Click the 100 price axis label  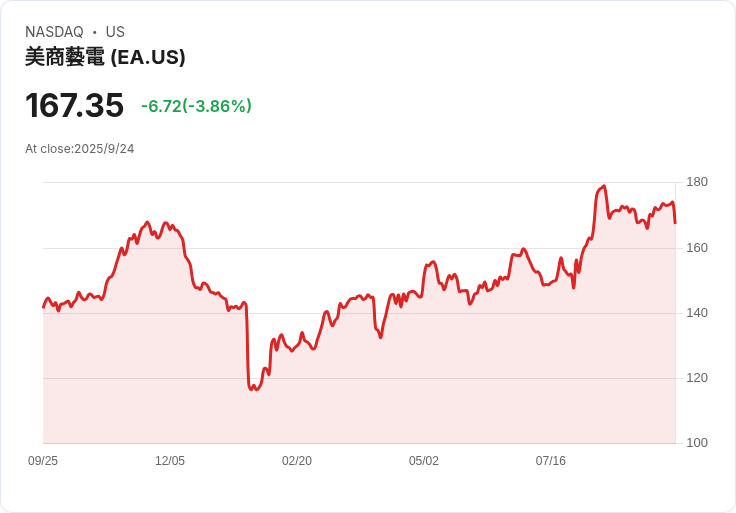[697, 443]
